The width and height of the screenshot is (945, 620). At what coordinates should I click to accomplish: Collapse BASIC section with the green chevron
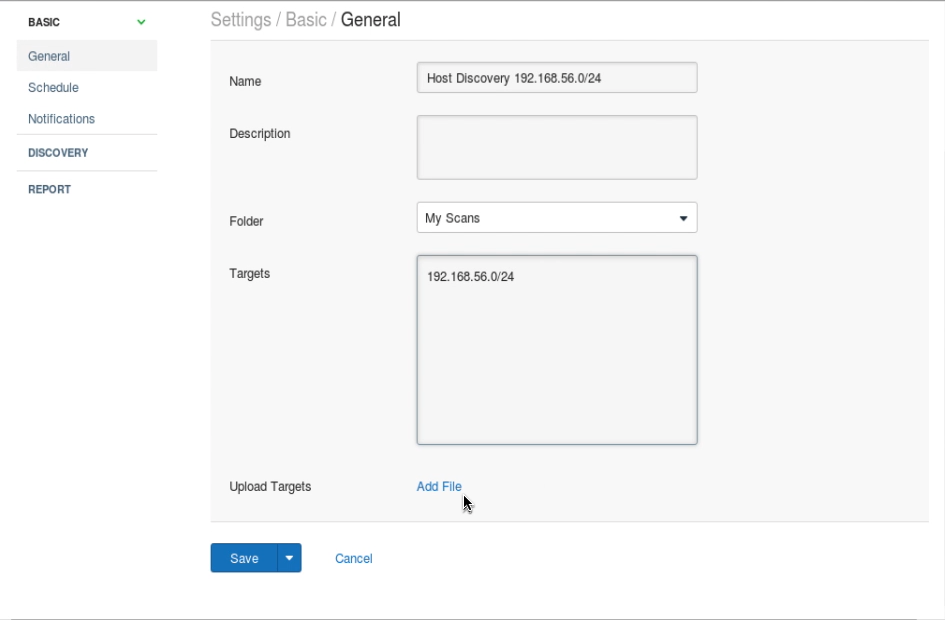coord(141,22)
